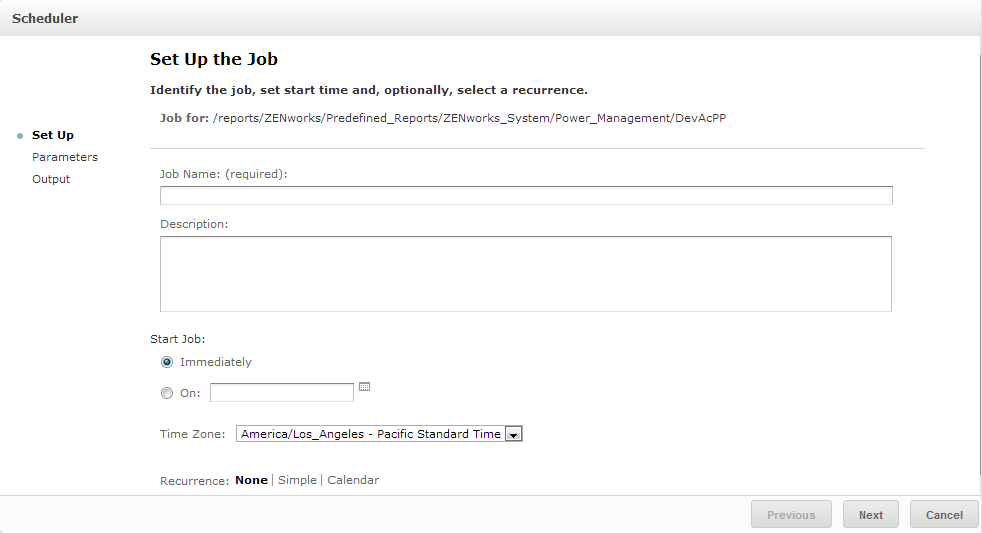Click the Set Up step bullet
This screenshot has height=533, width=982.
(x=20, y=136)
